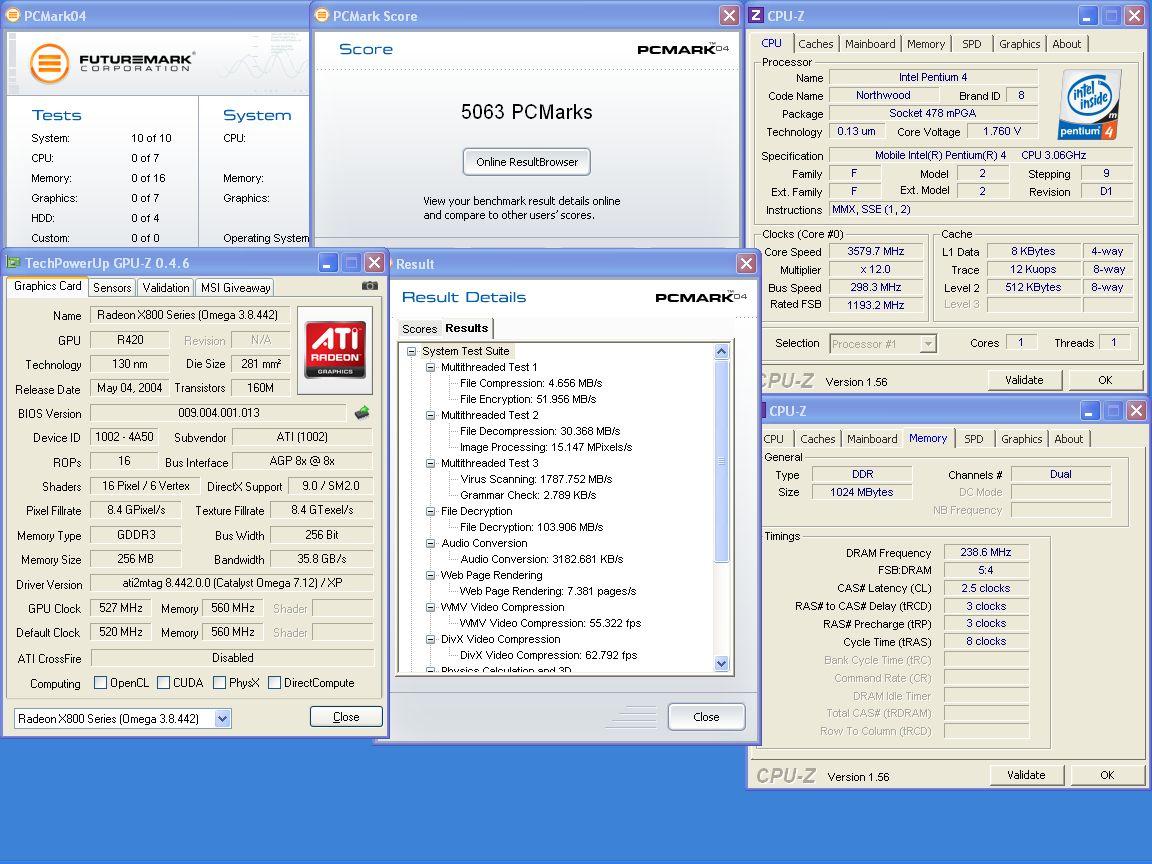Click the Futuremark Corporation logo

[112, 63]
